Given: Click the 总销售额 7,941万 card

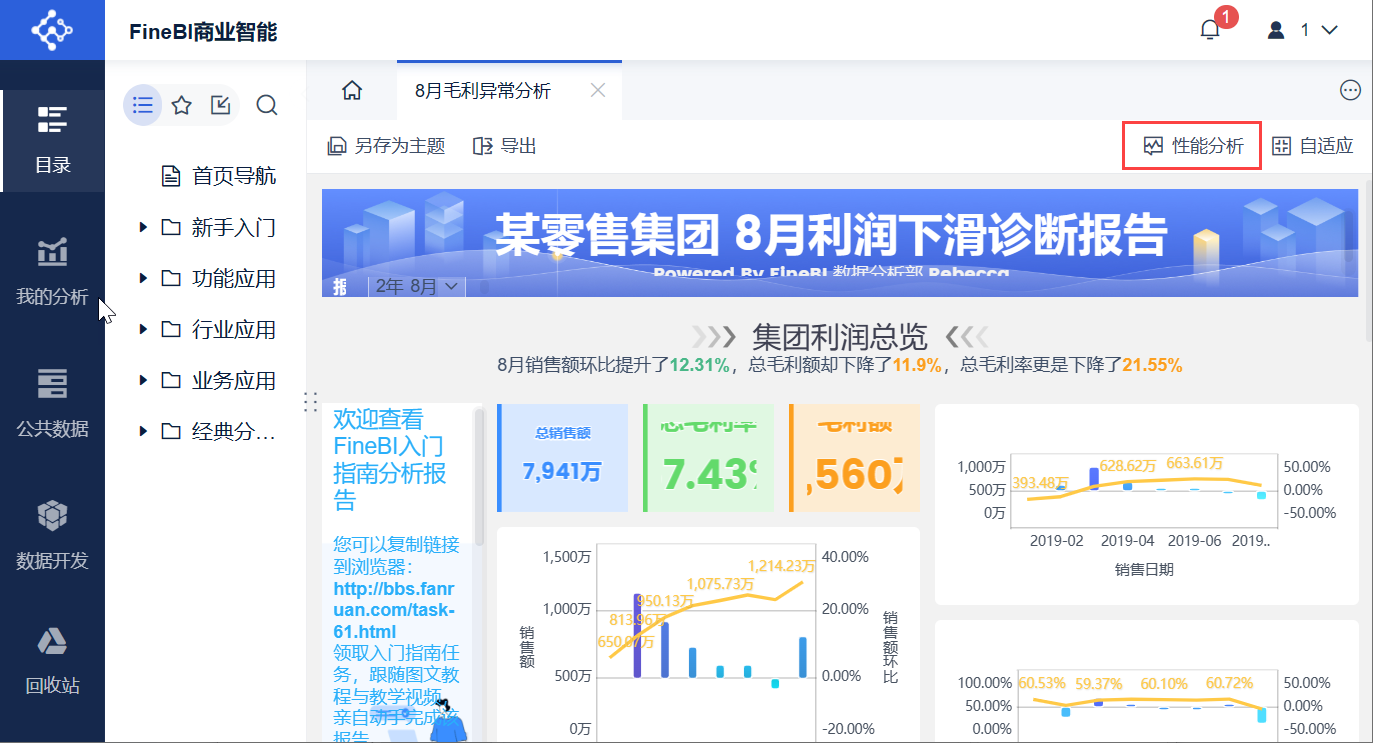Looking at the screenshot, I should tap(562, 458).
